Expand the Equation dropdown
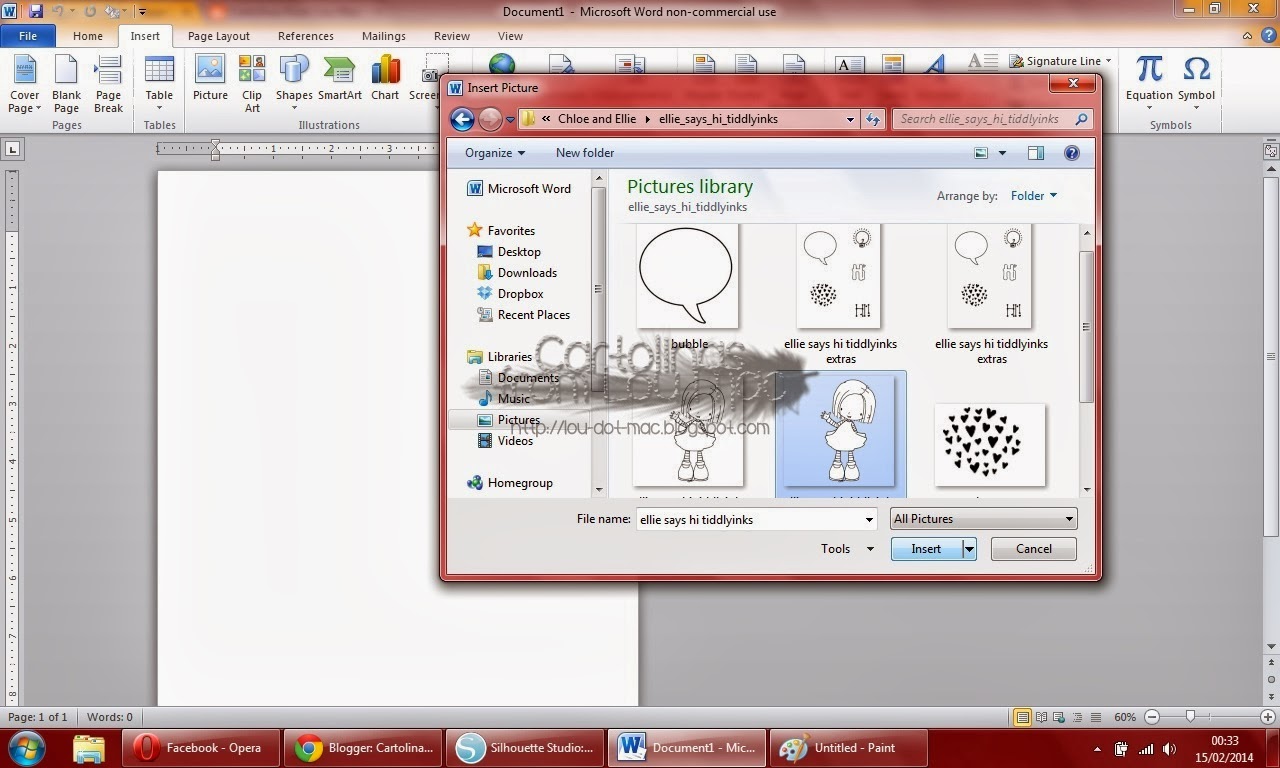 pos(1149,84)
